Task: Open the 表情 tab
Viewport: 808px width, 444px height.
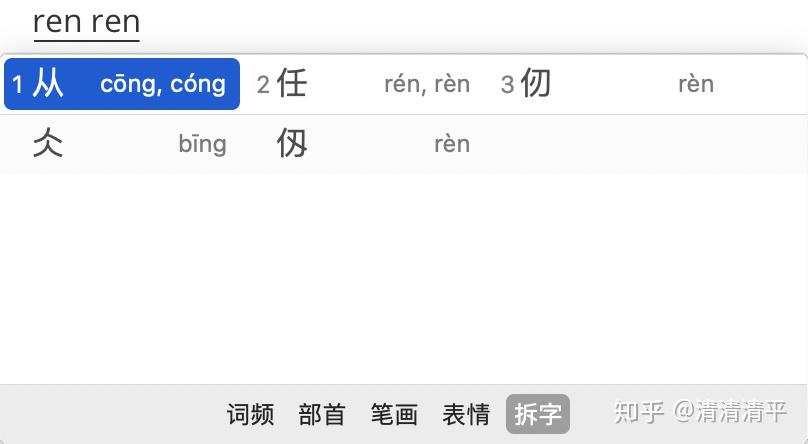Action: pyautogui.click(x=466, y=414)
